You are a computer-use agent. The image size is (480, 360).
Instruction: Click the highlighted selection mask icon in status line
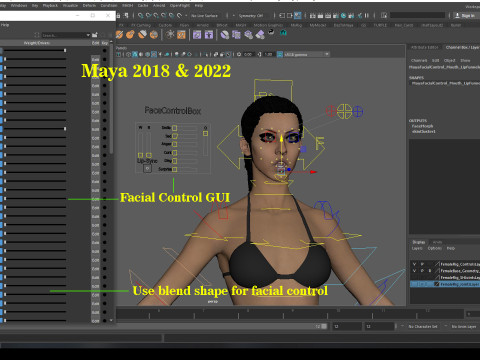pyautogui.click(x=298, y=15)
